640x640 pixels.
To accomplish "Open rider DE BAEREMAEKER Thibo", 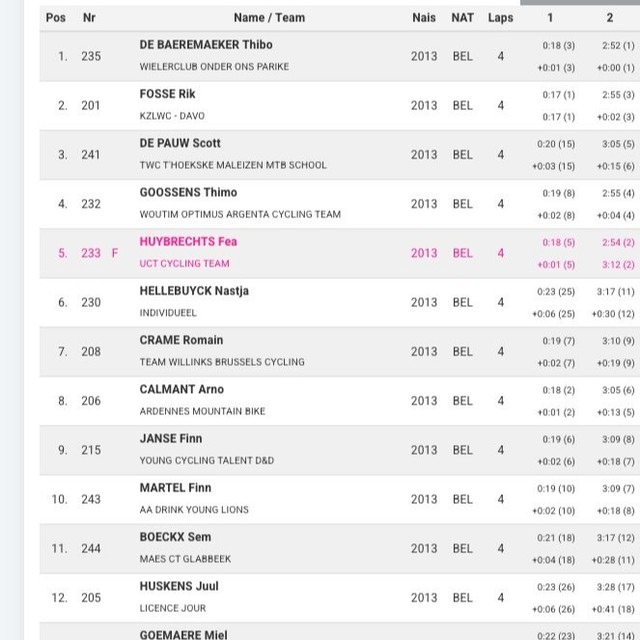I will tap(206, 44).
